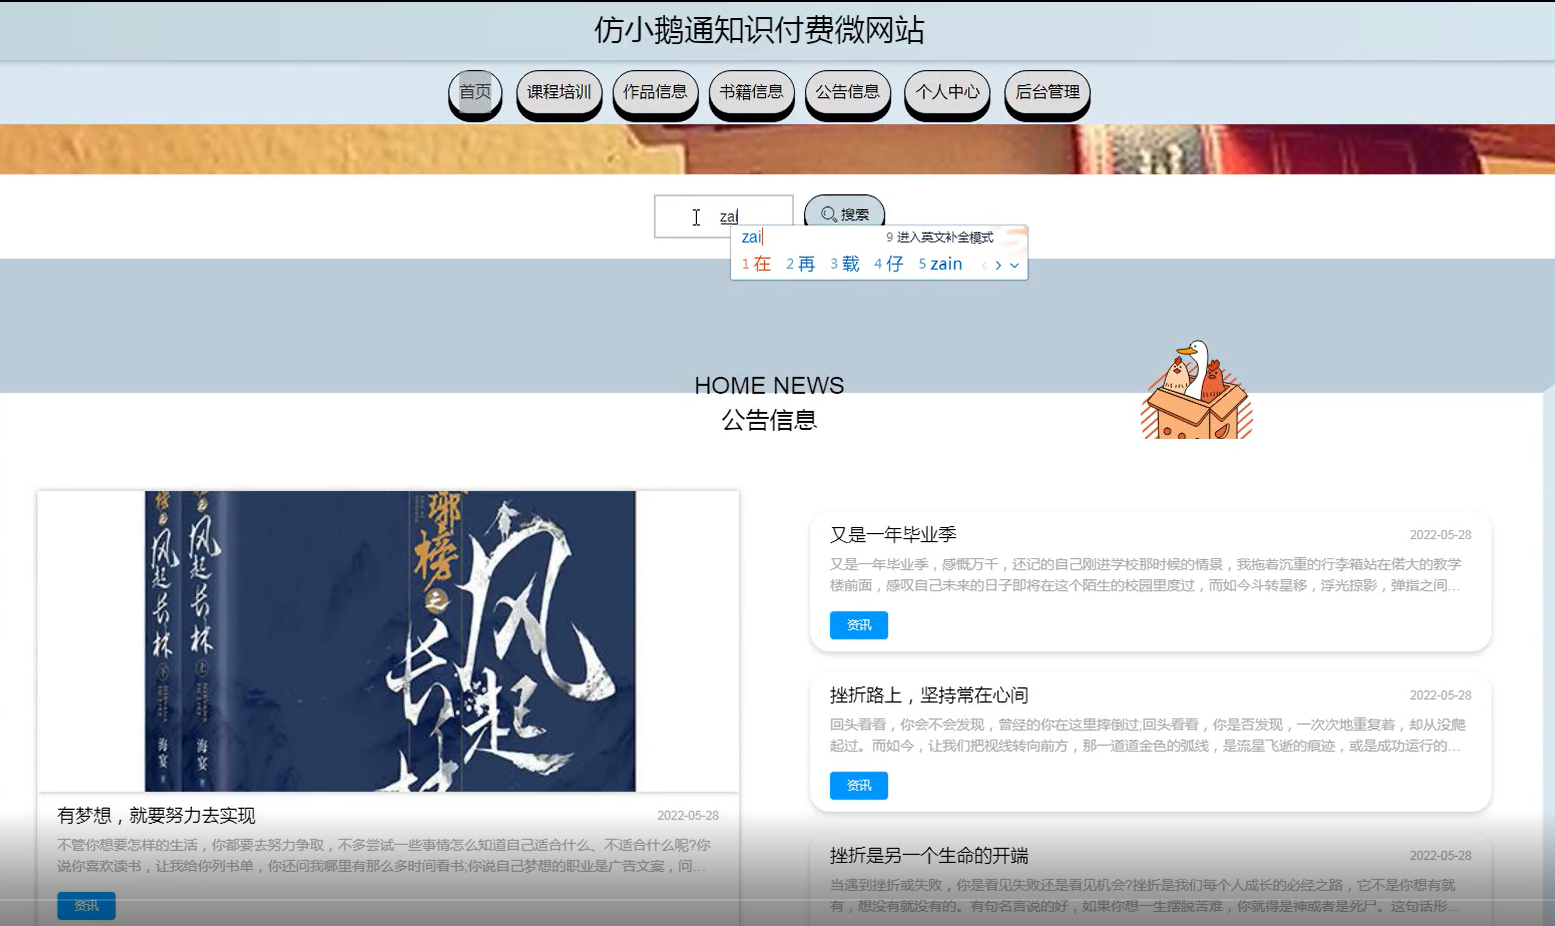Viewport: 1555px width, 926px height.
Task: Expand the IME candidate list with the down chevron
Action: tap(1014, 264)
